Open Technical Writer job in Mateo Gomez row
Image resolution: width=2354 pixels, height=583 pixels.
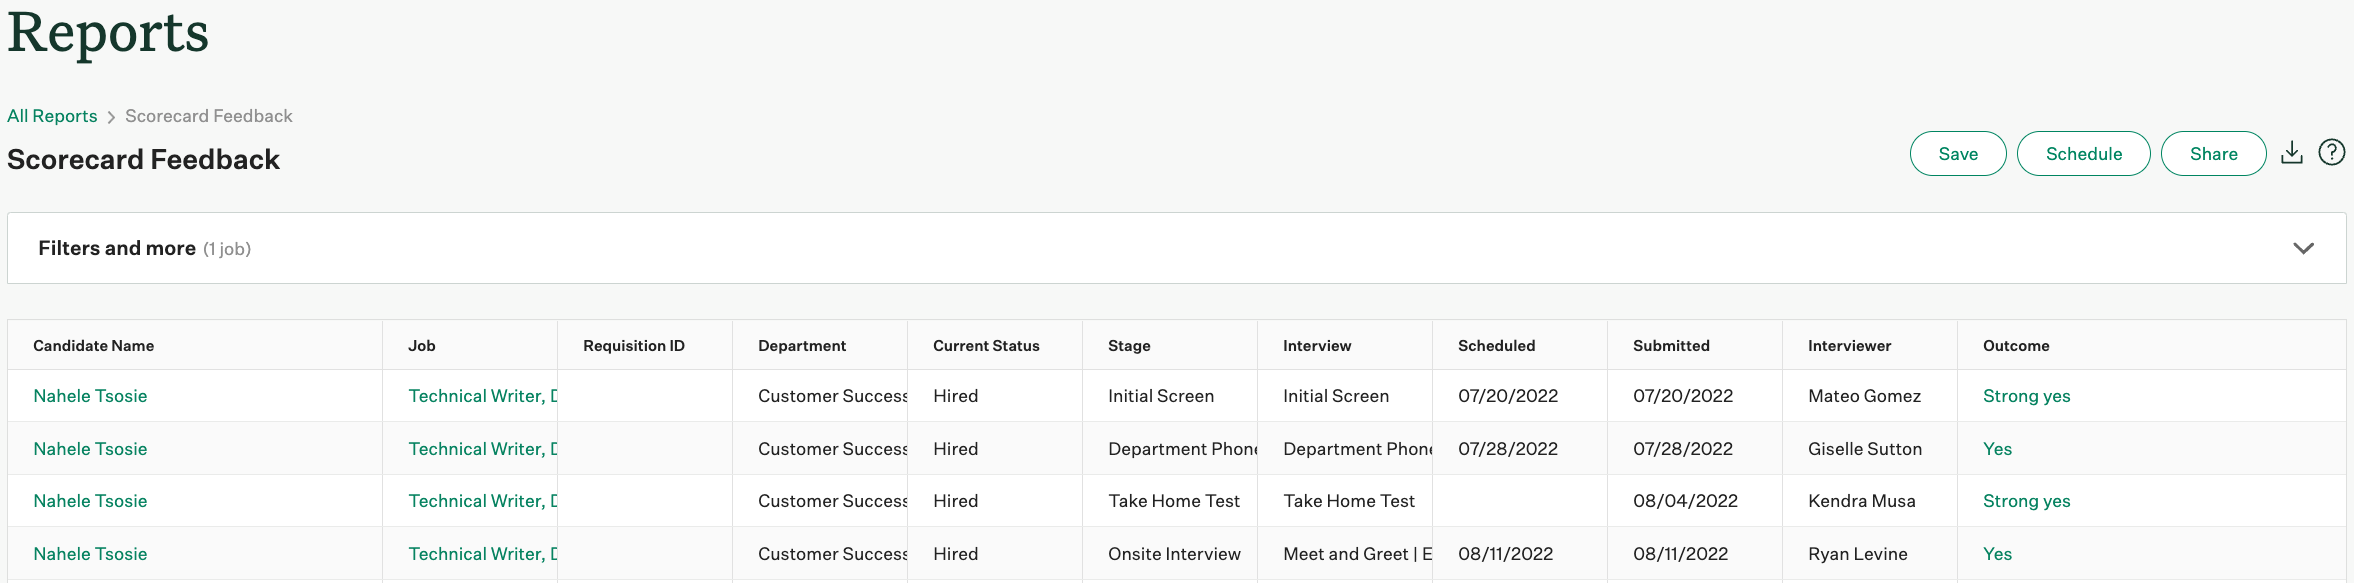(482, 396)
